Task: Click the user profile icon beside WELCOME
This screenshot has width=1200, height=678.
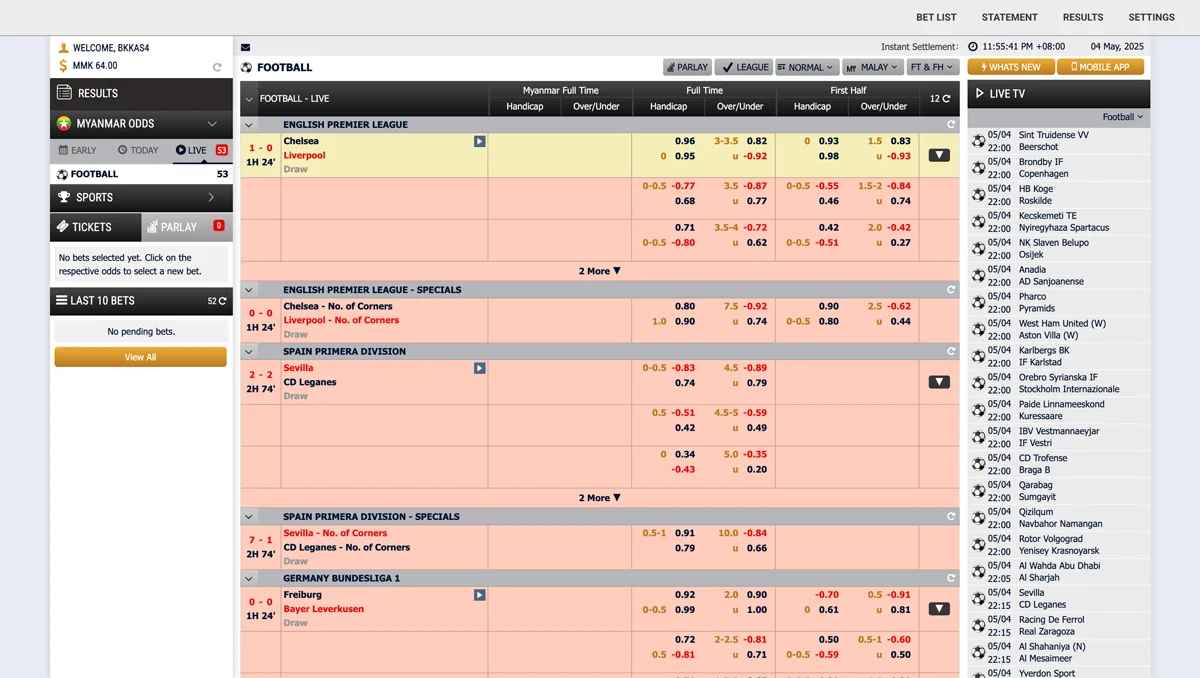Action: tap(64, 48)
